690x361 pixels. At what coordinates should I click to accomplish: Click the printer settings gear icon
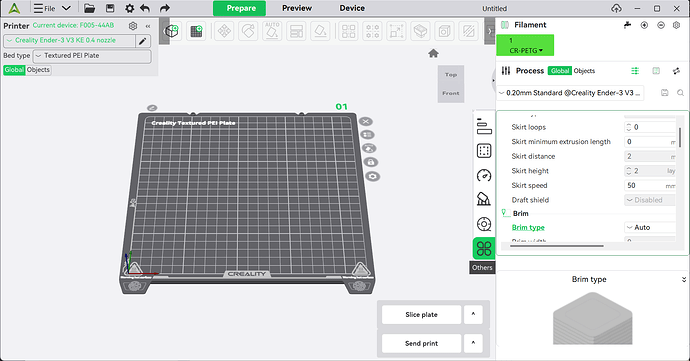click(x=133, y=26)
